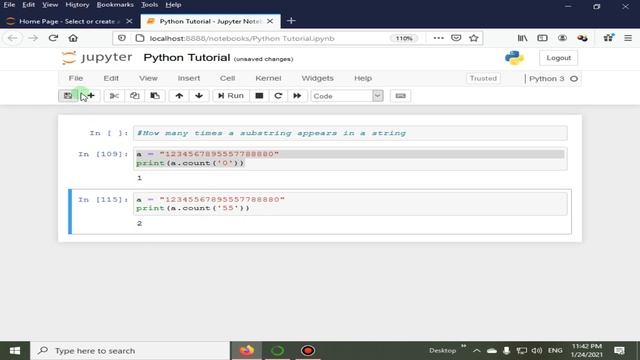The width and height of the screenshot is (640, 360).
Task: Go to Firefox home page
Action: coord(73,38)
